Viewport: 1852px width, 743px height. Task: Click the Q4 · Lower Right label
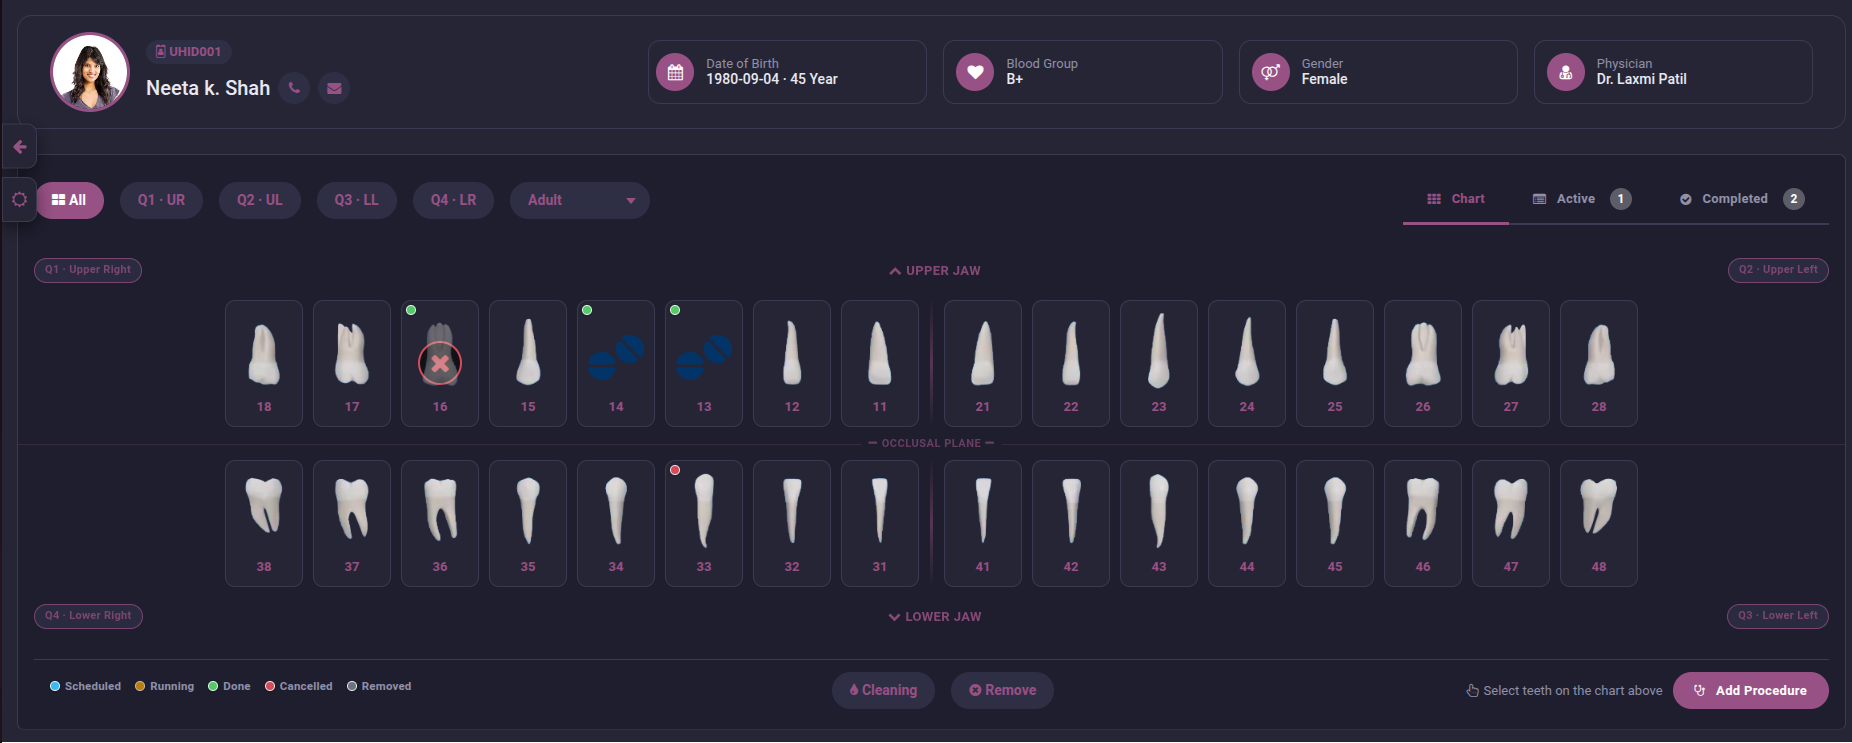tap(88, 616)
